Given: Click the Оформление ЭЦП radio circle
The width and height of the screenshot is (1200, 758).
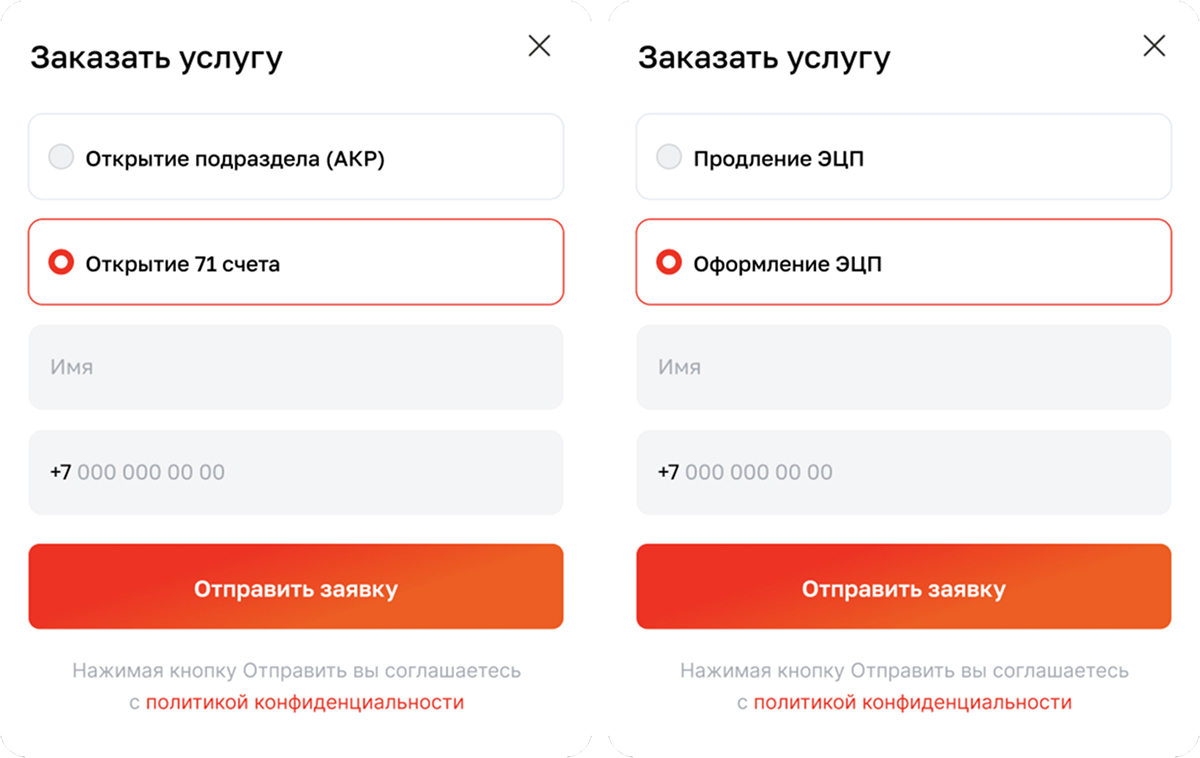Looking at the screenshot, I should pyautogui.click(x=669, y=264).
